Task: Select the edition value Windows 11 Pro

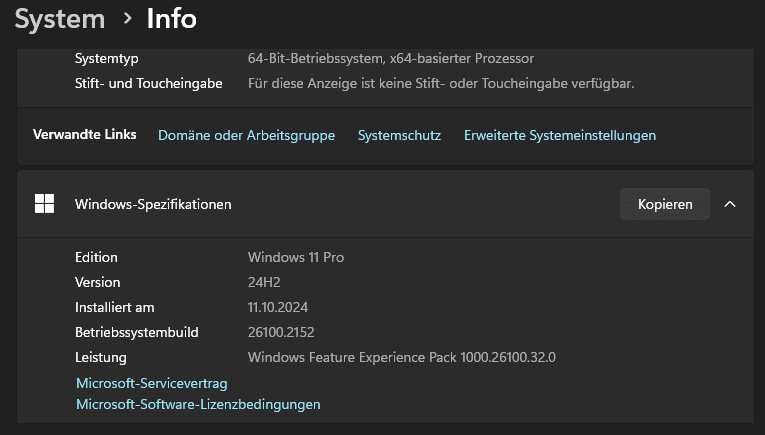Action: pyautogui.click(x=296, y=257)
